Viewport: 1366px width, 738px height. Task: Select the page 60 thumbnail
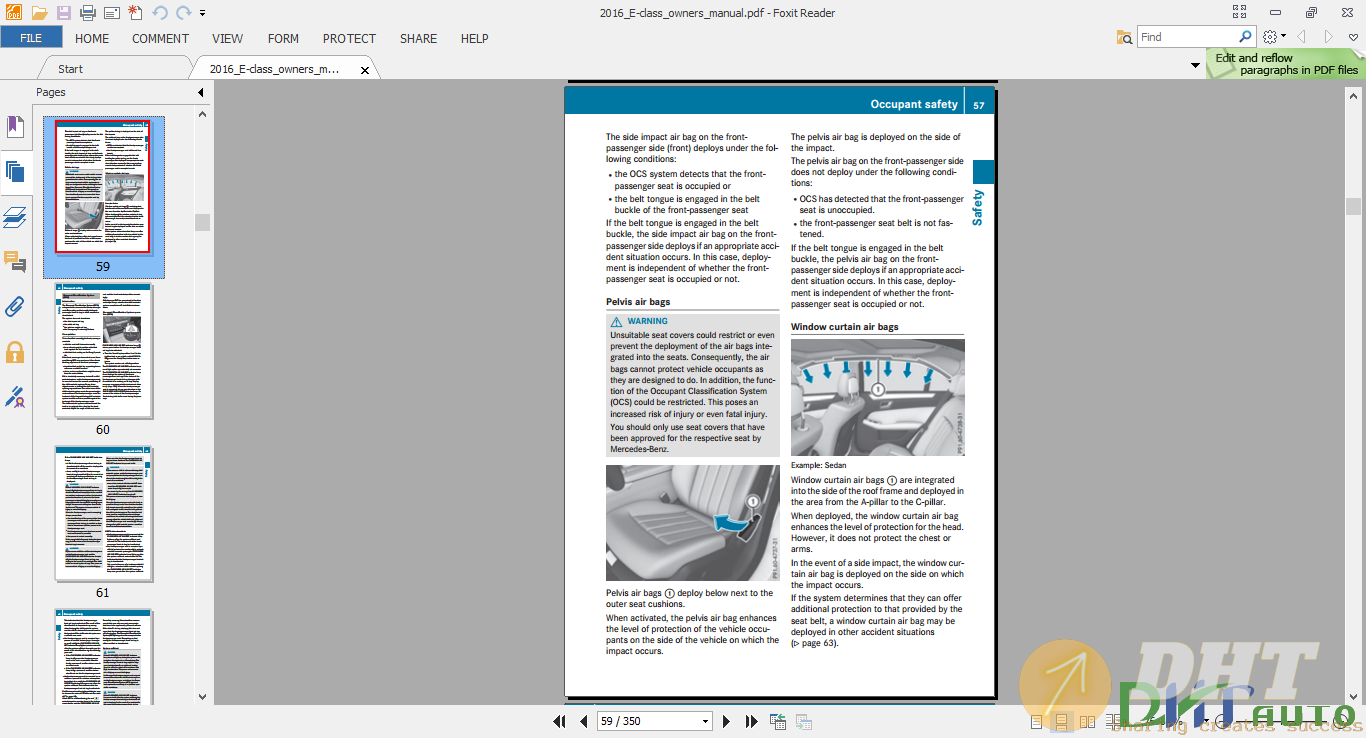[103, 350]
